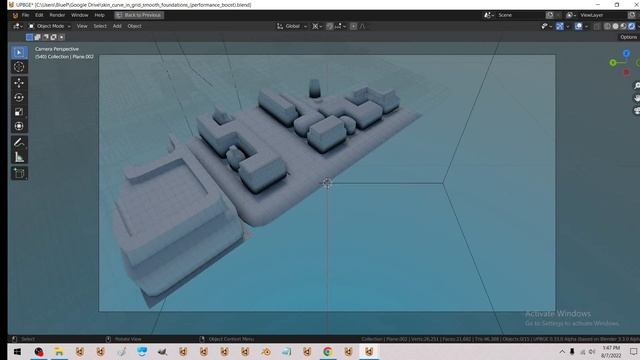
Task: Open the view layer browse dropdown
Action: tap(570, 15)
